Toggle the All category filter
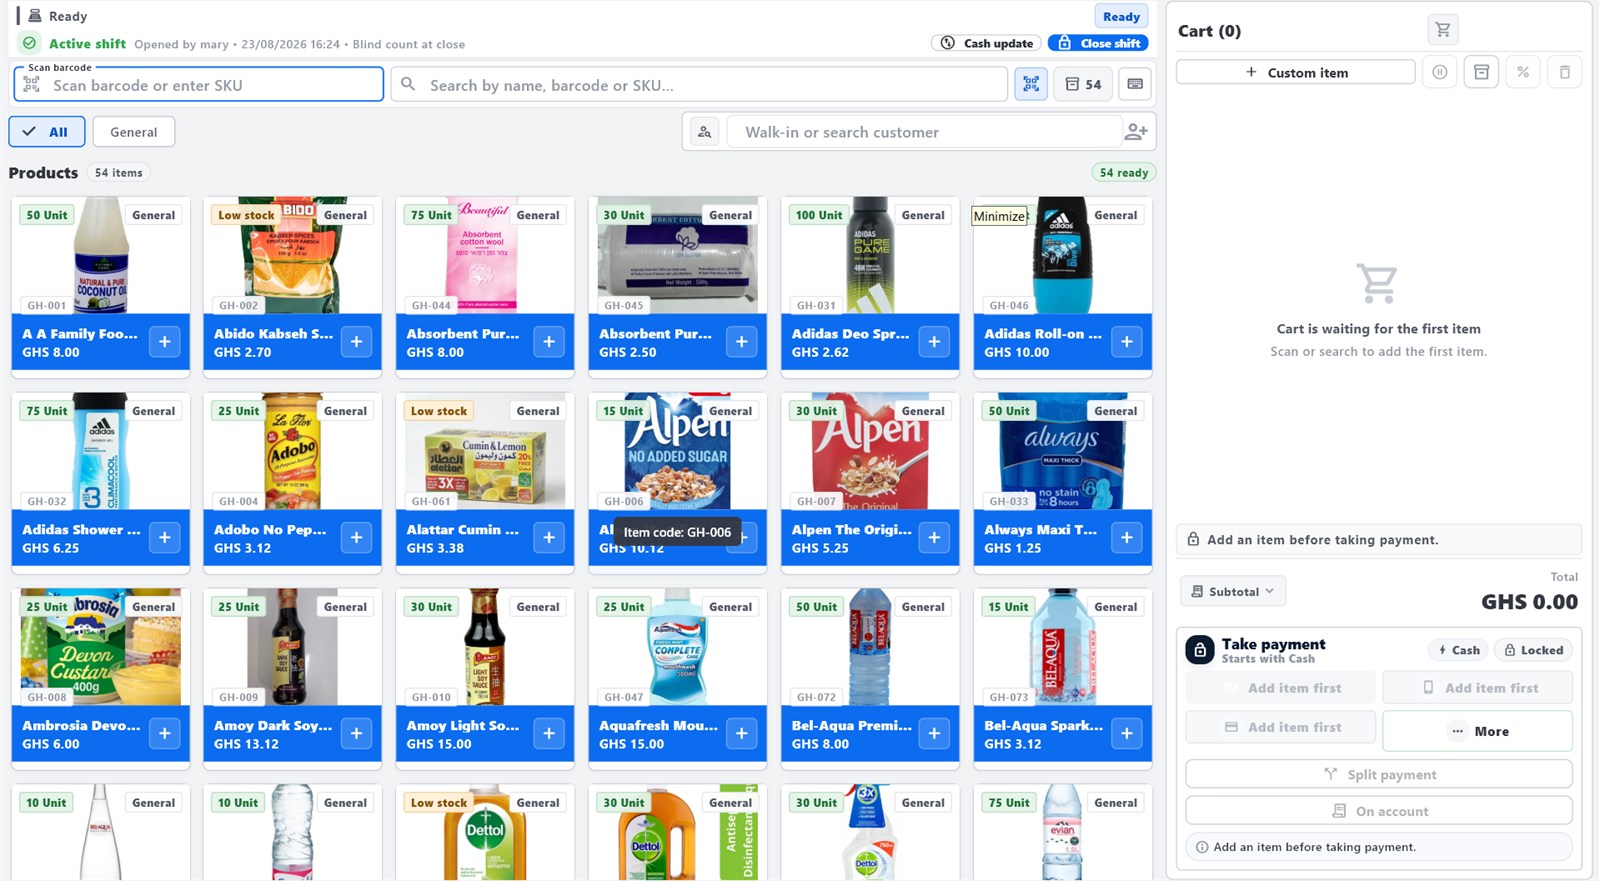Screen dimensions: 1600x881 pyautogui.click(x=46, y=132)
